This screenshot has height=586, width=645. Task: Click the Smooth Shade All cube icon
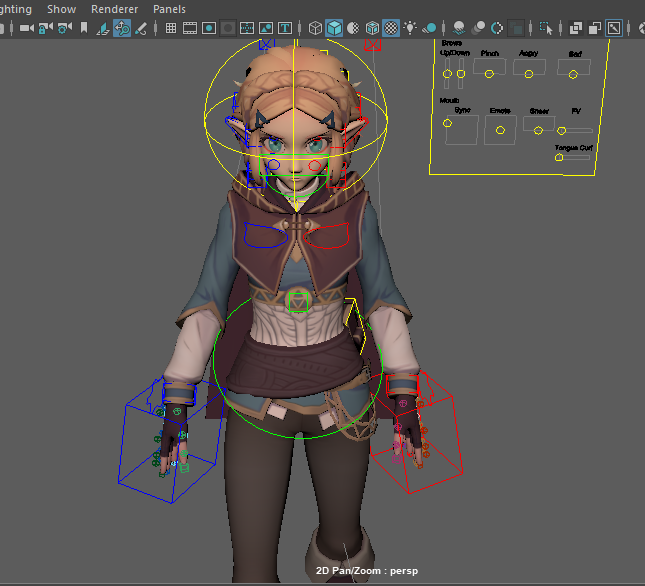click(x=334, y=28)
